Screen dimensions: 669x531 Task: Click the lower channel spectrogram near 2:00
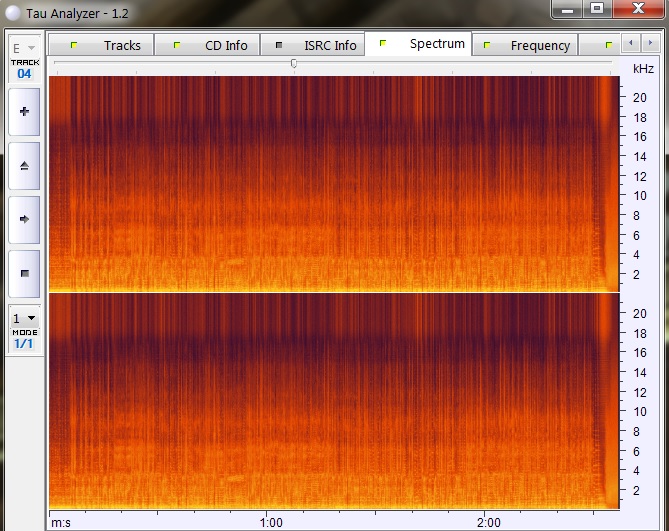point(488,400)
